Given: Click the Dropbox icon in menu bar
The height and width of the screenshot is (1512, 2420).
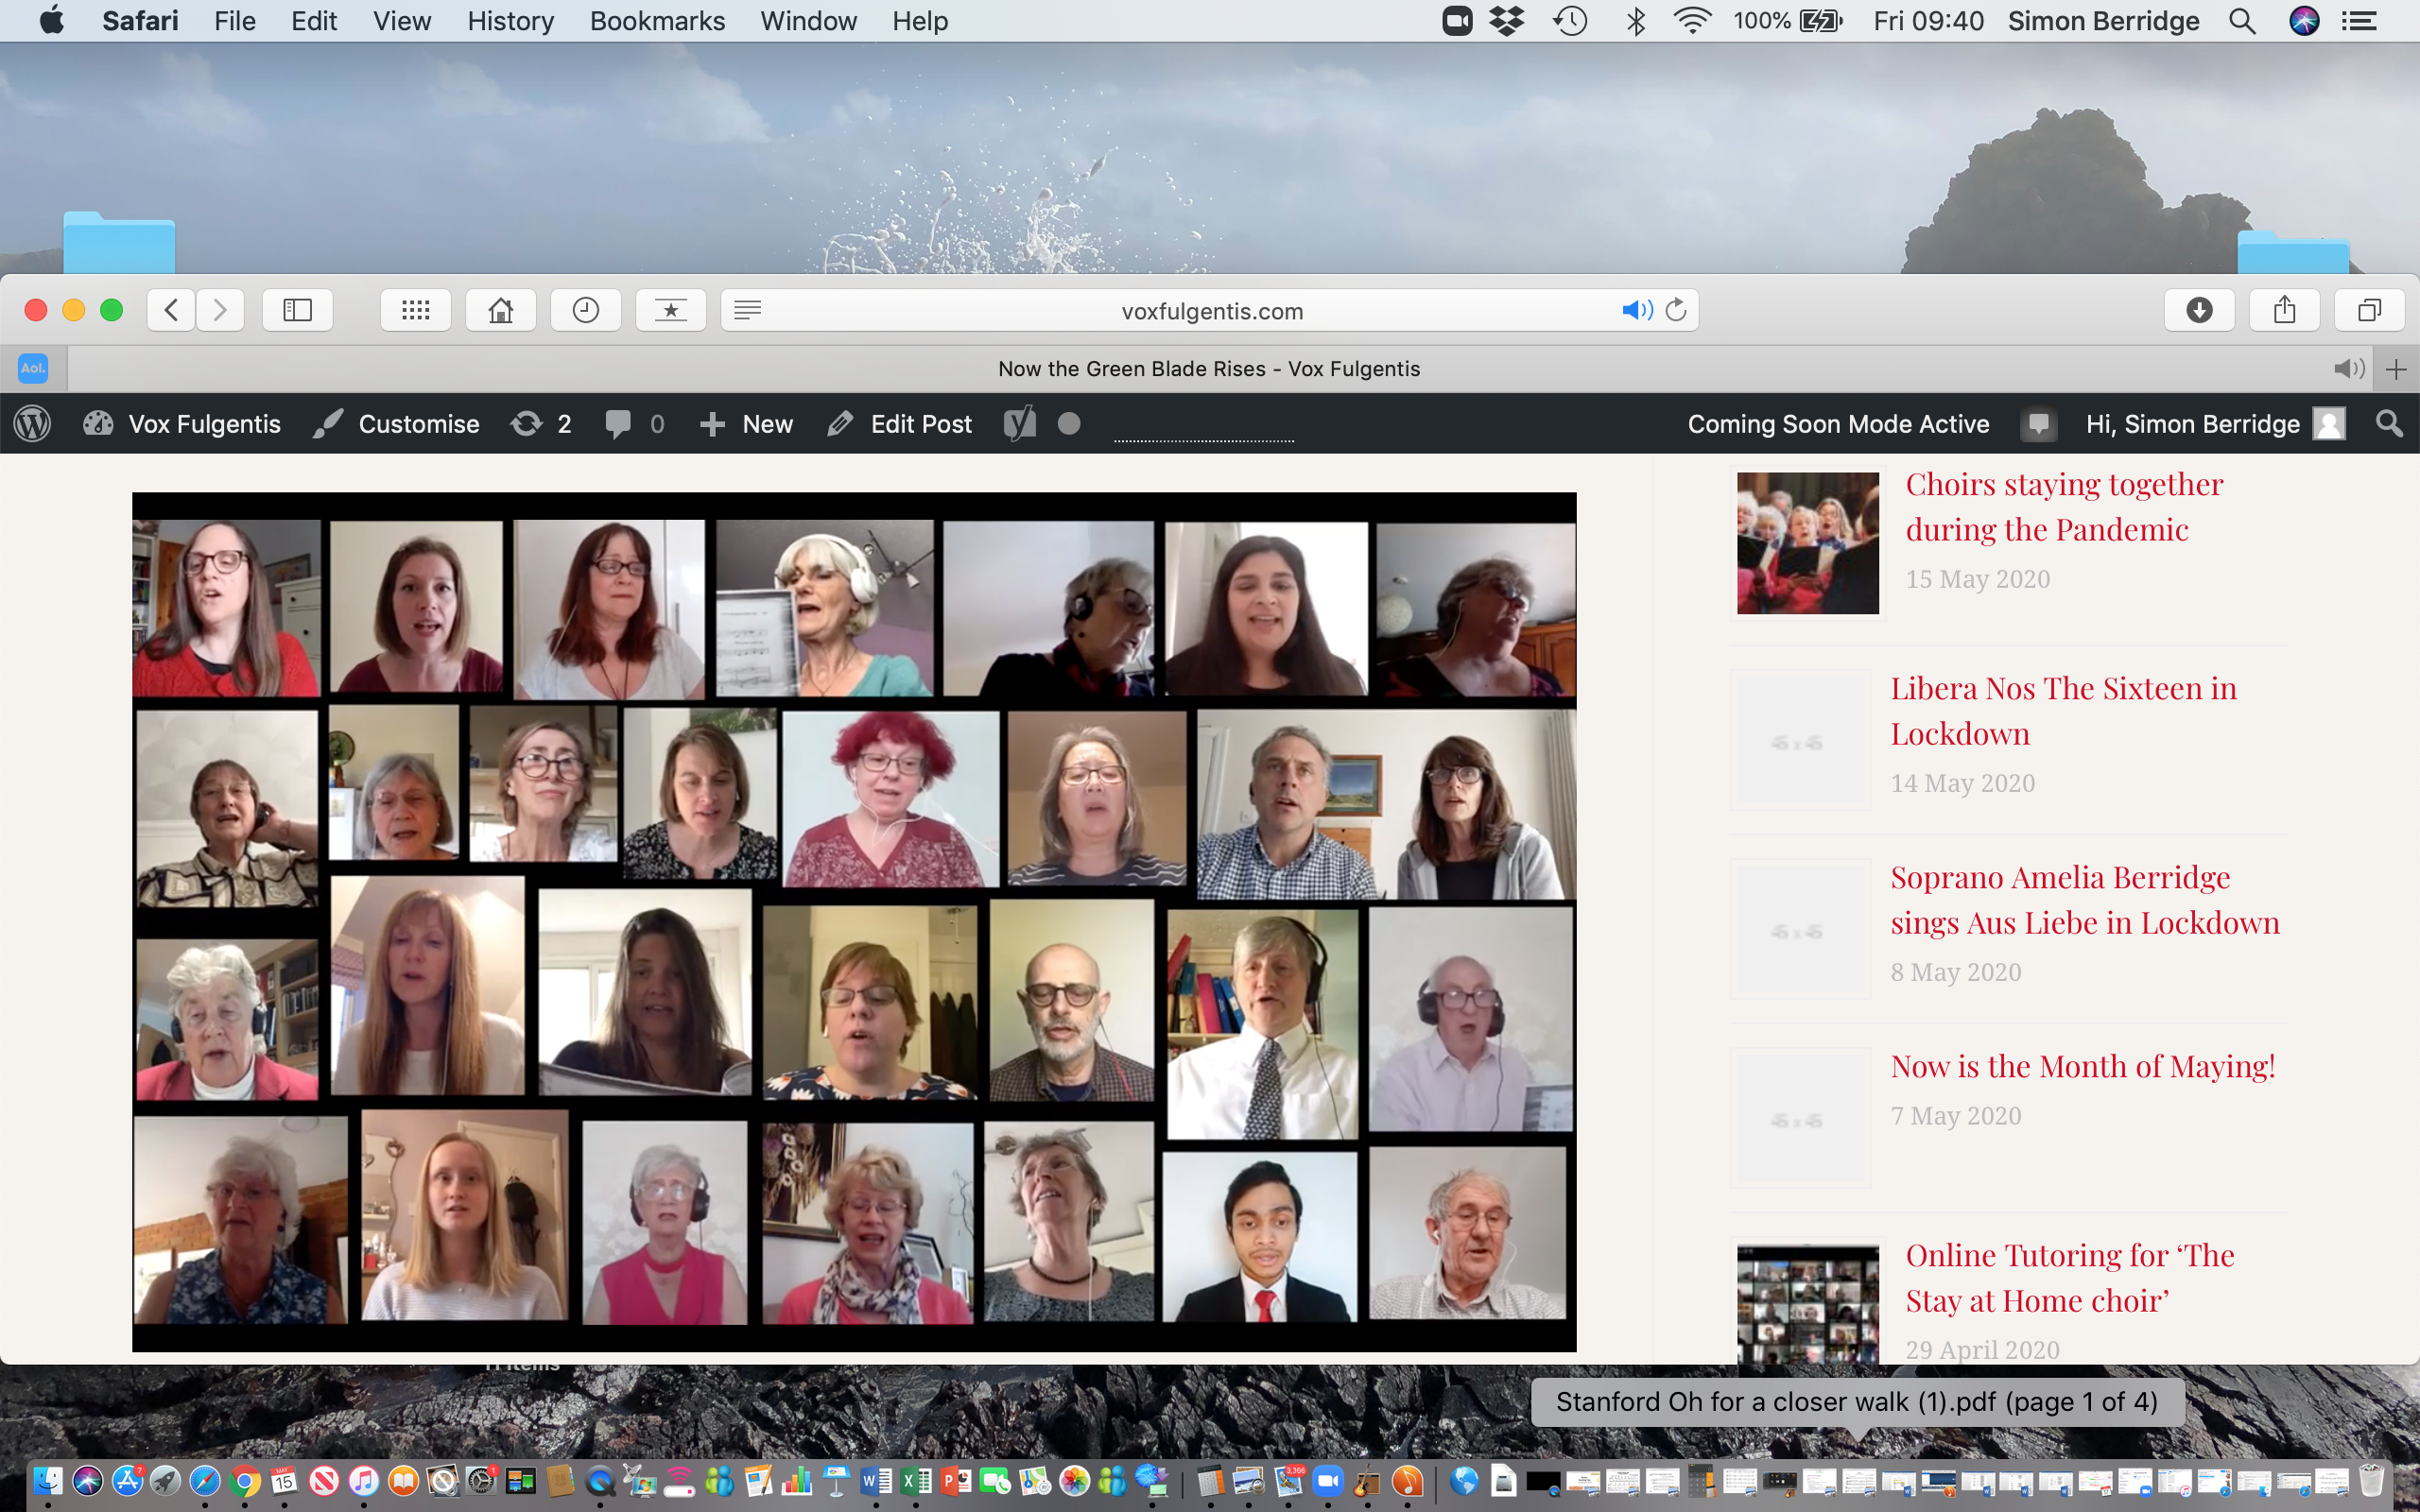Looking at the screenshot, I should click(x=1507, y=21).
